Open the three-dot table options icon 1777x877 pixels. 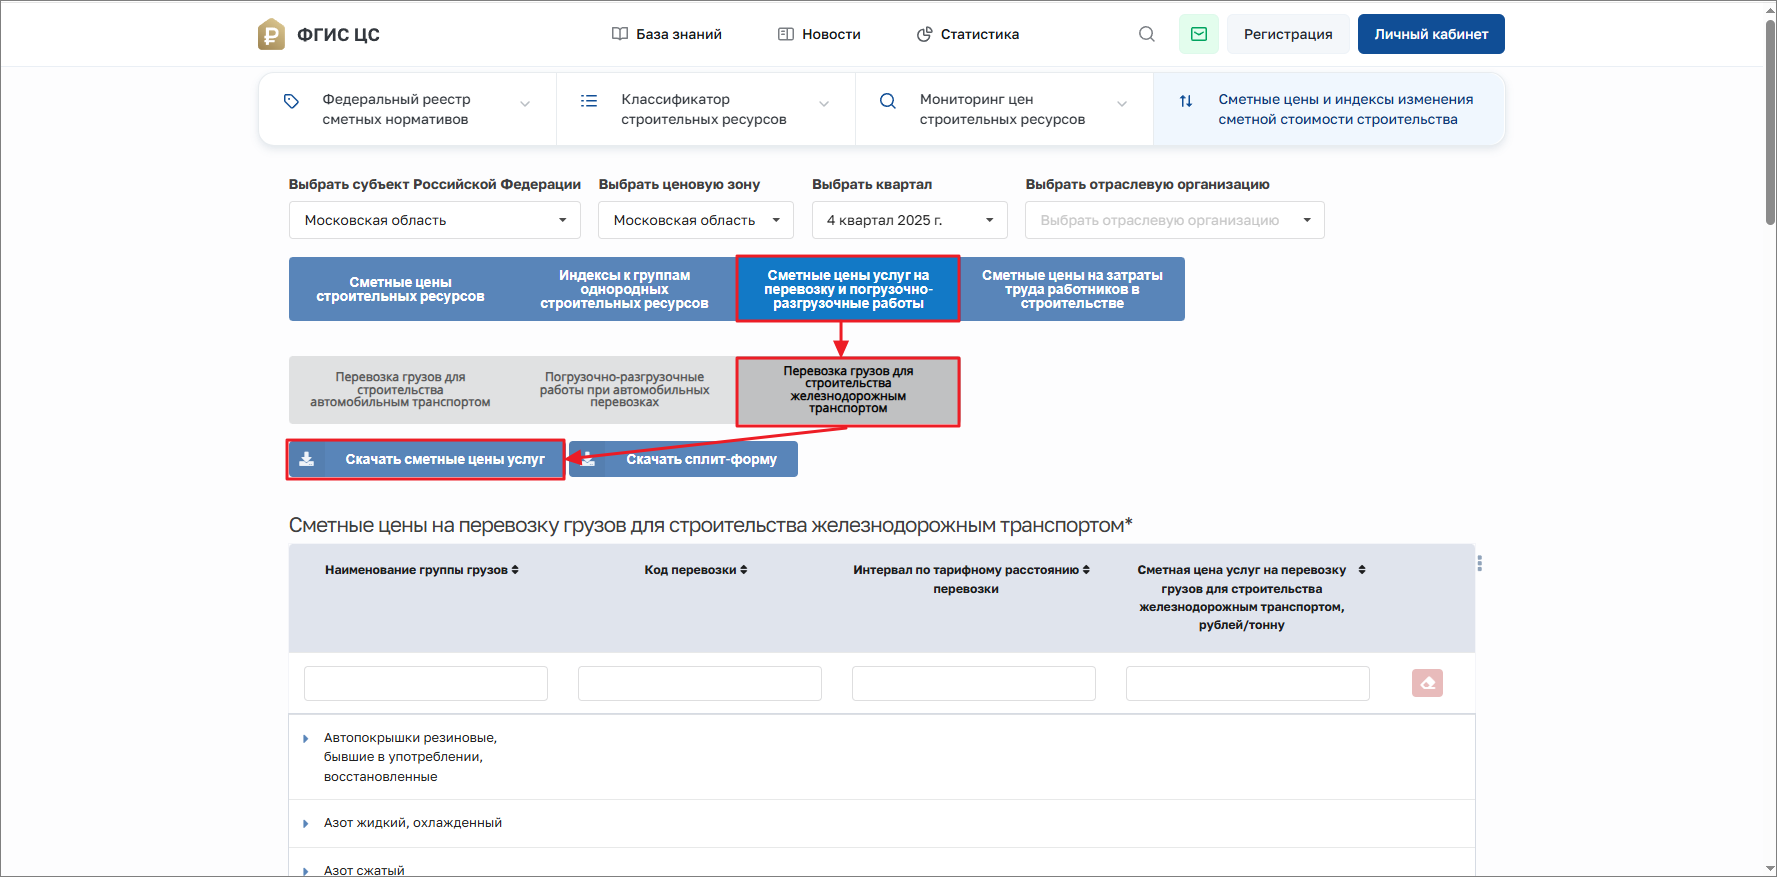1479,564
